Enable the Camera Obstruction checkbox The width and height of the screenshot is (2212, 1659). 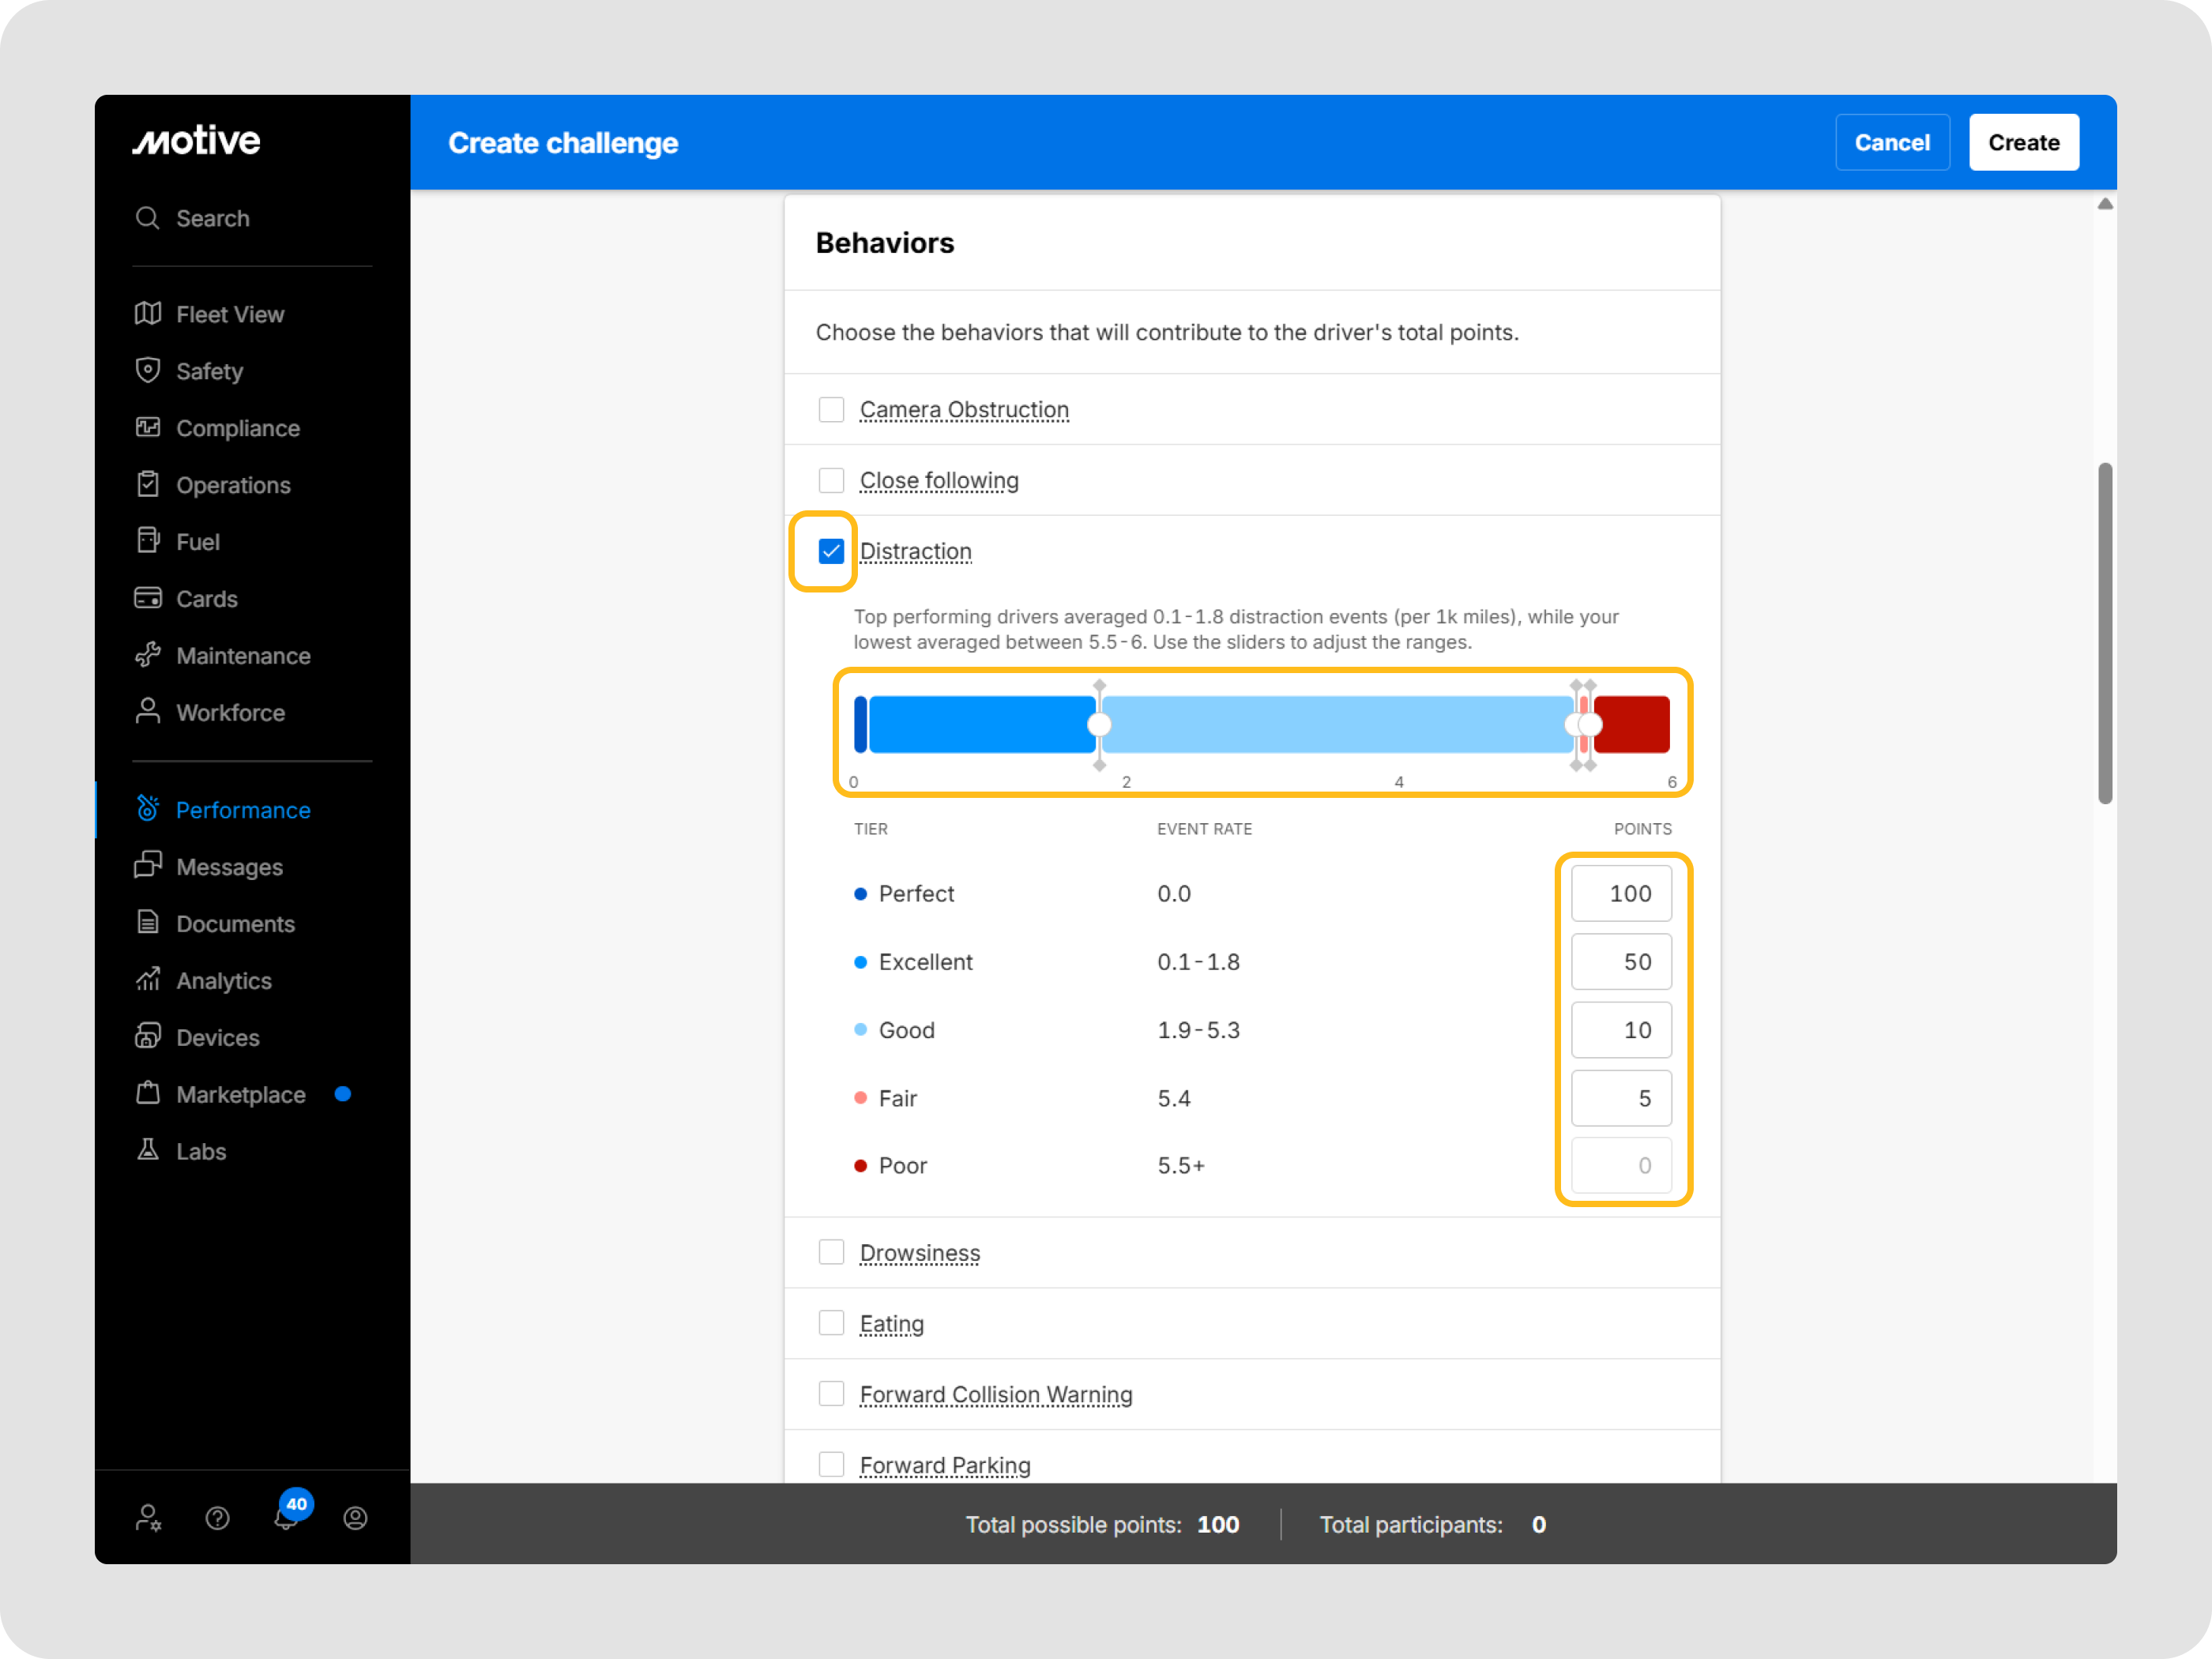(831, 410)
